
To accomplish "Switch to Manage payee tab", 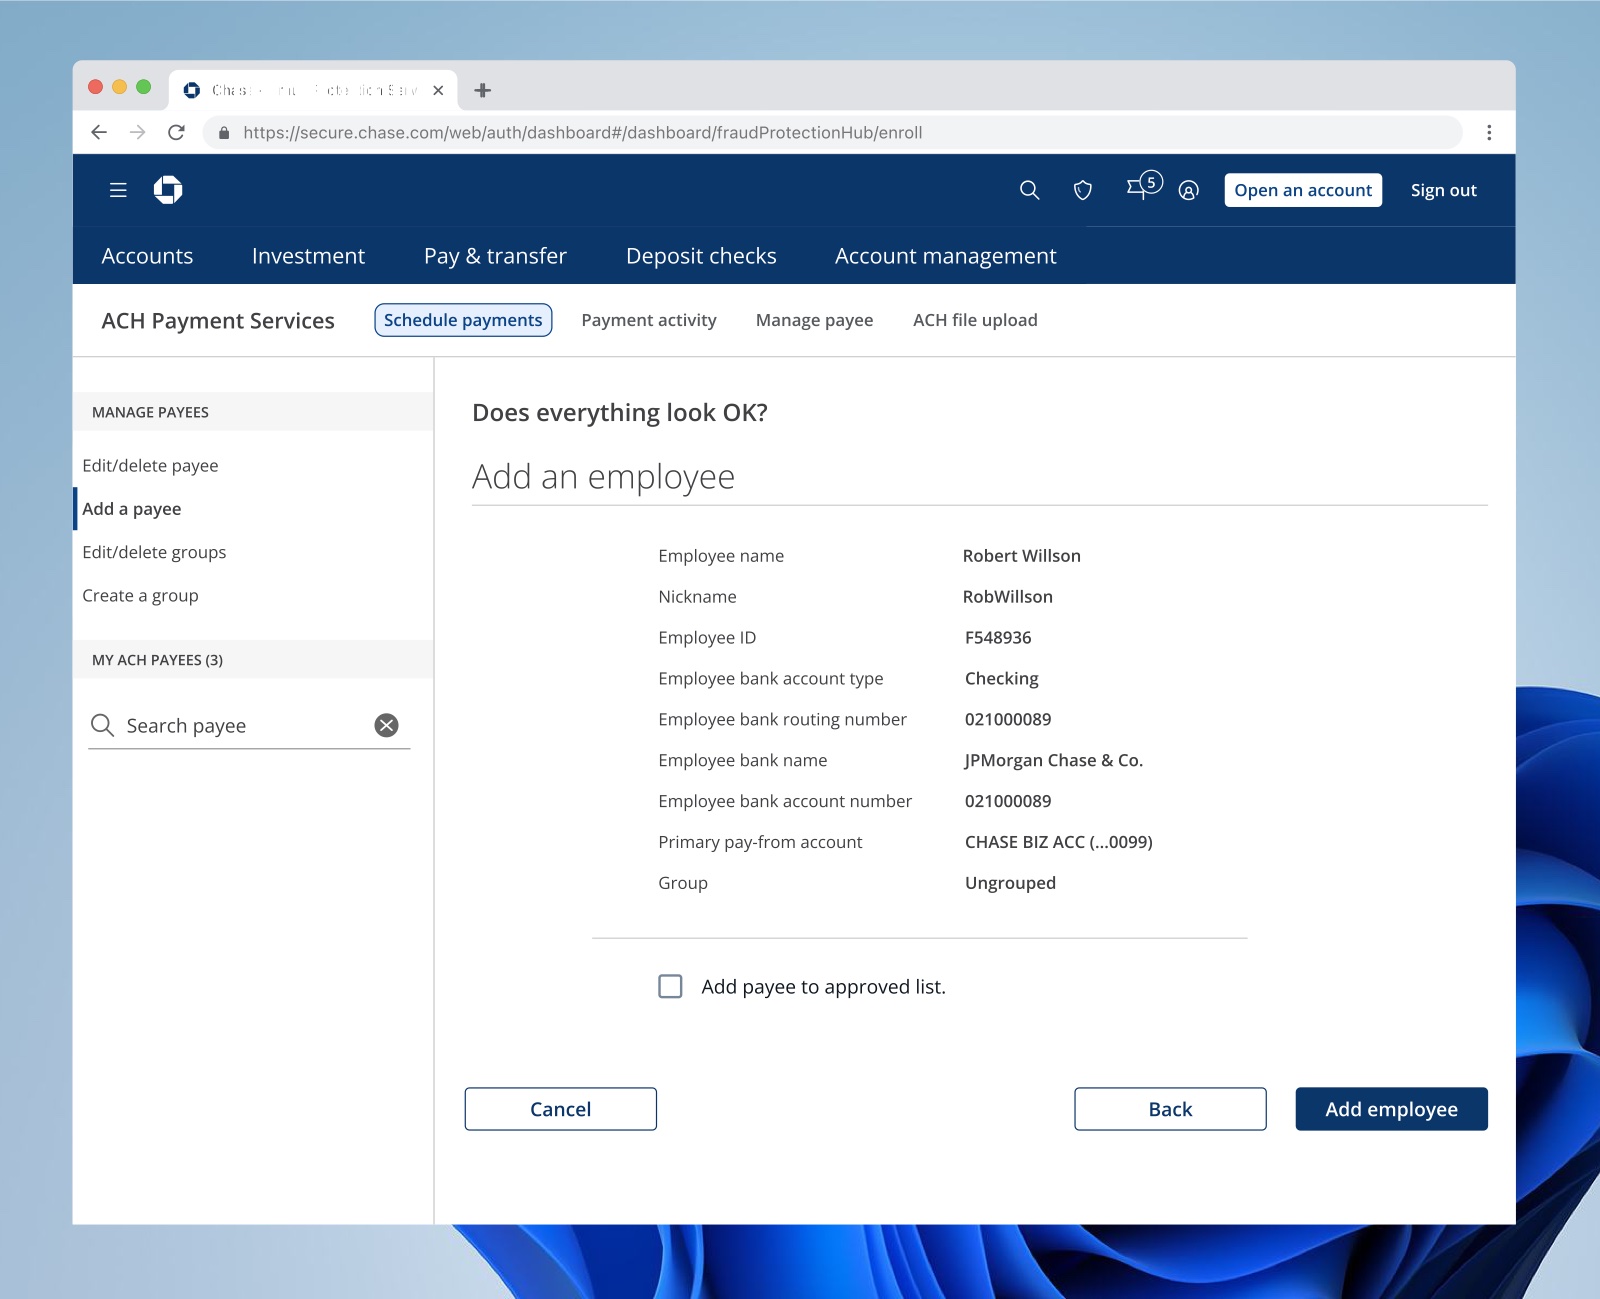I will [814, 320].
